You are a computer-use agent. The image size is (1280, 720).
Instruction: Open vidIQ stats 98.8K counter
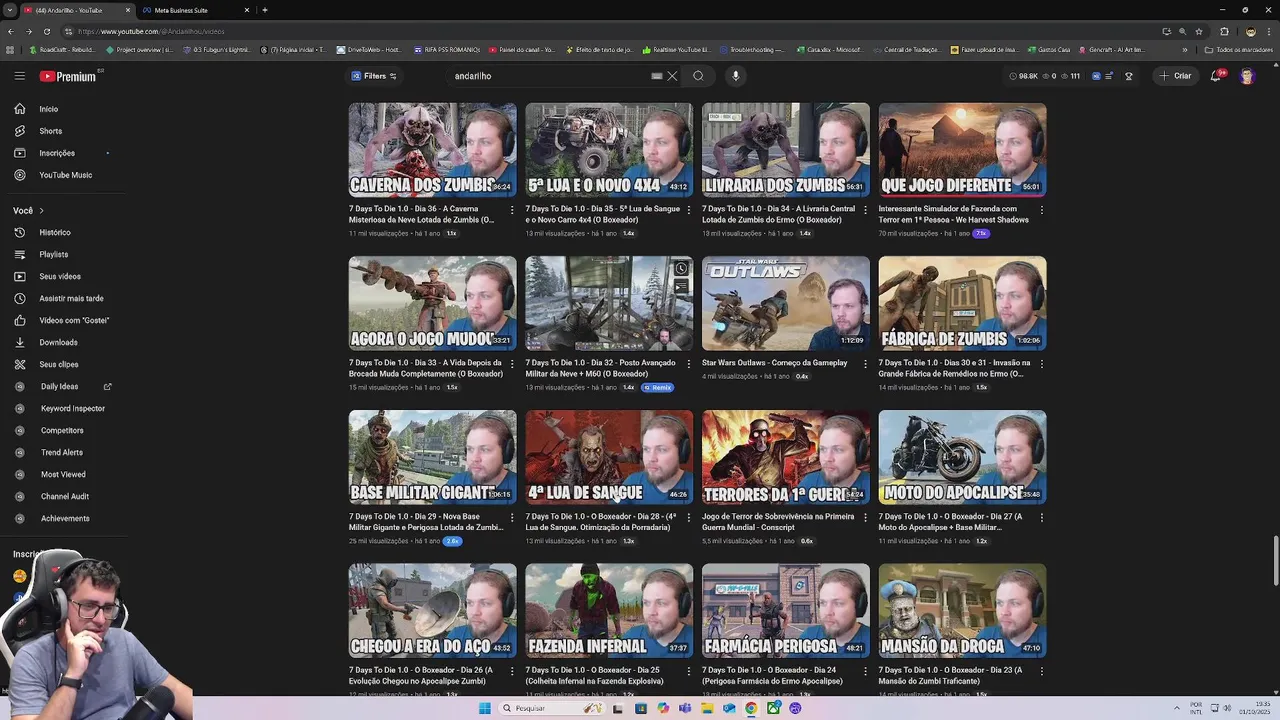[x=1024, y=76]
